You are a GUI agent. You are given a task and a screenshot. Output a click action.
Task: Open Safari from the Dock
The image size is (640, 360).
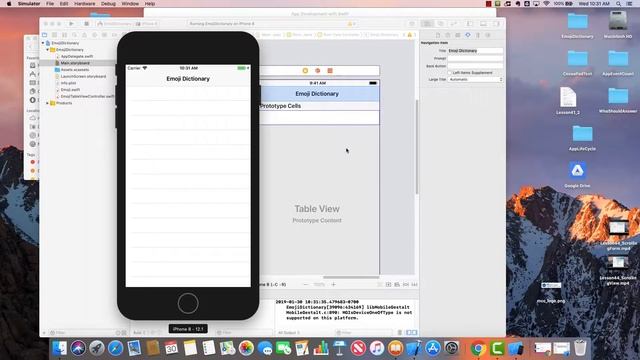pyautogui.click(x=116, y=348)
